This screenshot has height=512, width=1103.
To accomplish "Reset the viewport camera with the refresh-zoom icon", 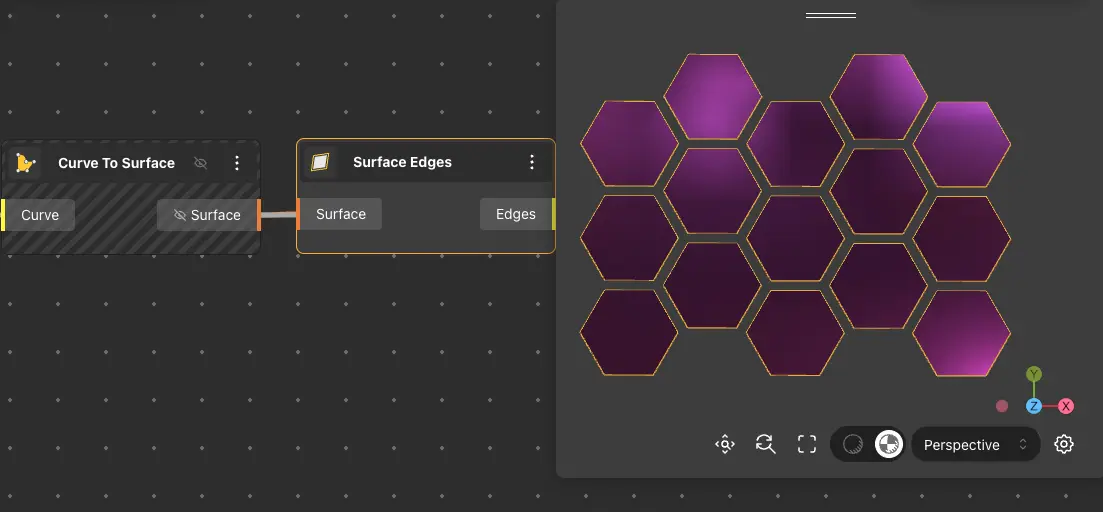I will pyautogui.click(x=766, y=444).
